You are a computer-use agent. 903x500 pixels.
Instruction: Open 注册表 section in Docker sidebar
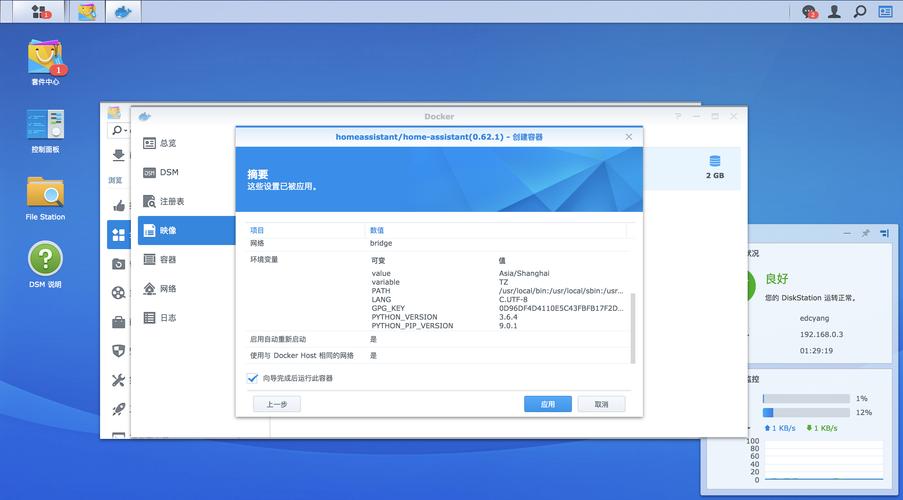point(187,202)
